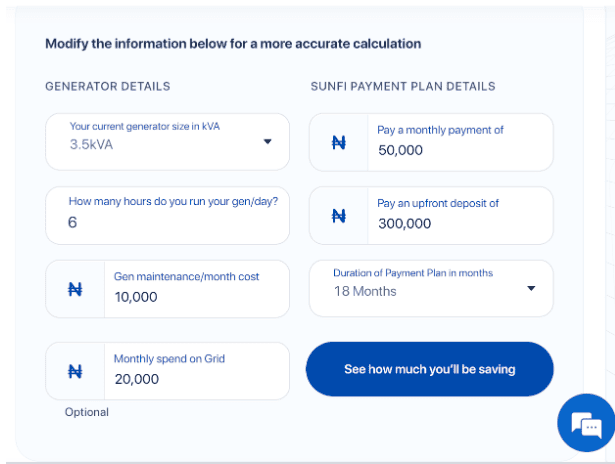This screenshot has height=464, width=615.
Task: Click Naira icon beside Gen maintenance cost
Action: click(75, 289)
